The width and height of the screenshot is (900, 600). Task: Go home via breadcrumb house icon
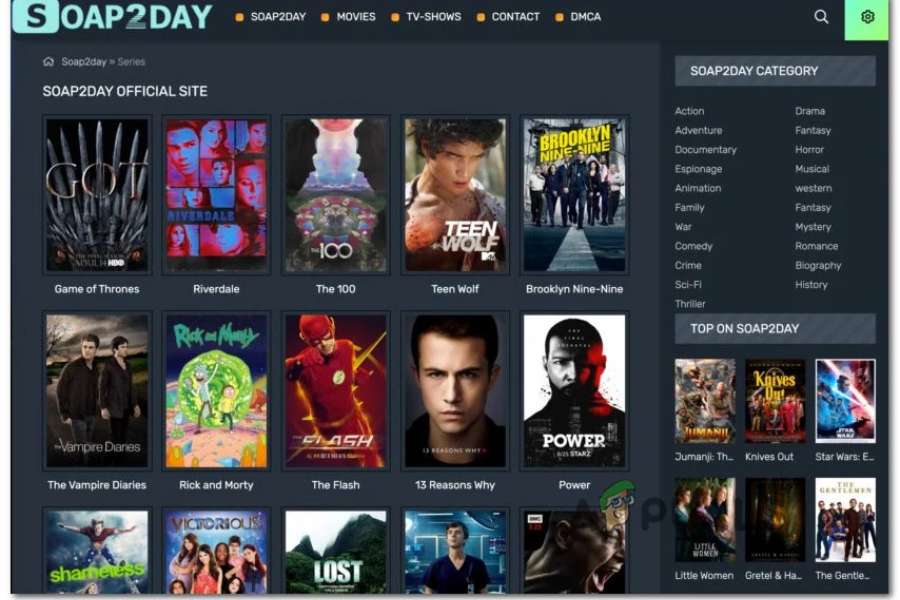click(x=48, y=61)
